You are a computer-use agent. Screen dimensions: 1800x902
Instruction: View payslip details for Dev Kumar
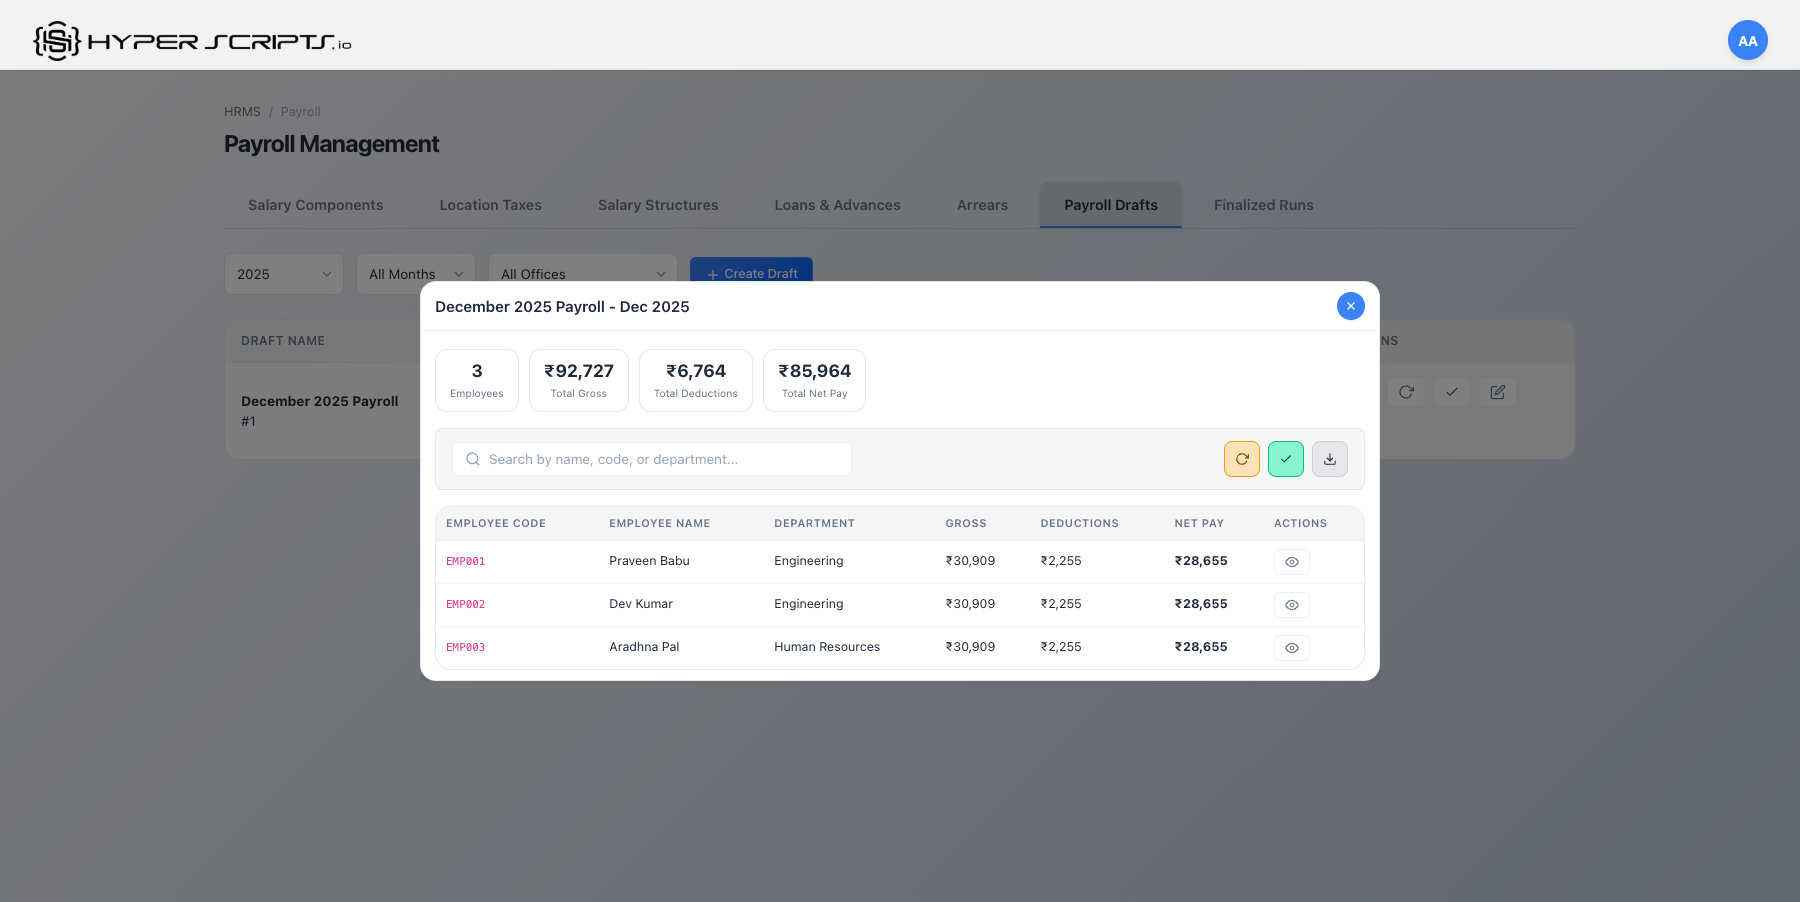[1291, 605]
